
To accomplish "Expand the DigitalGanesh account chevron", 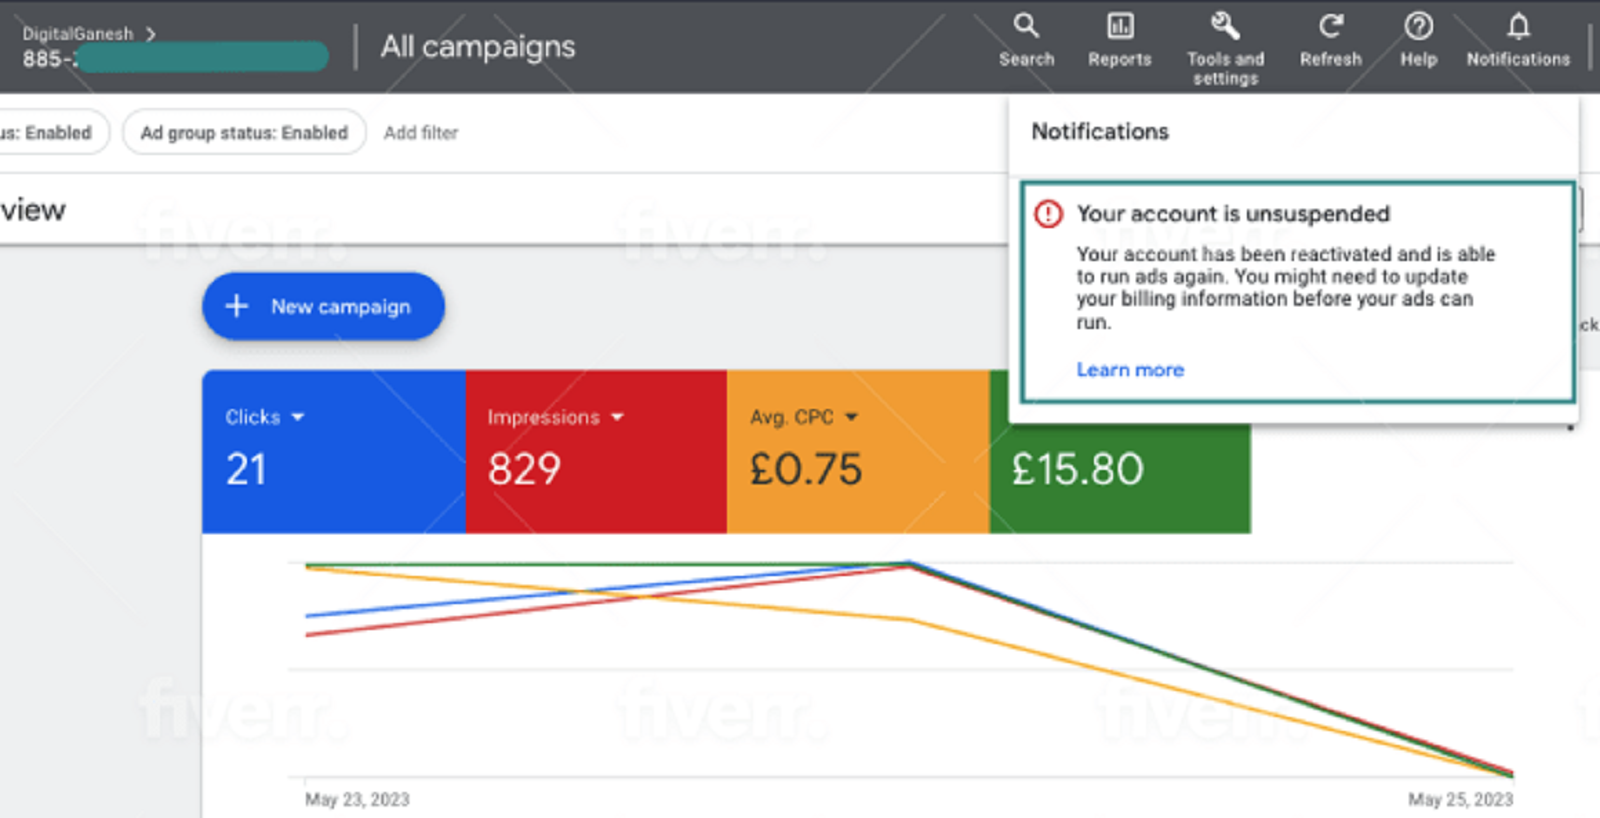I will 151,34.
